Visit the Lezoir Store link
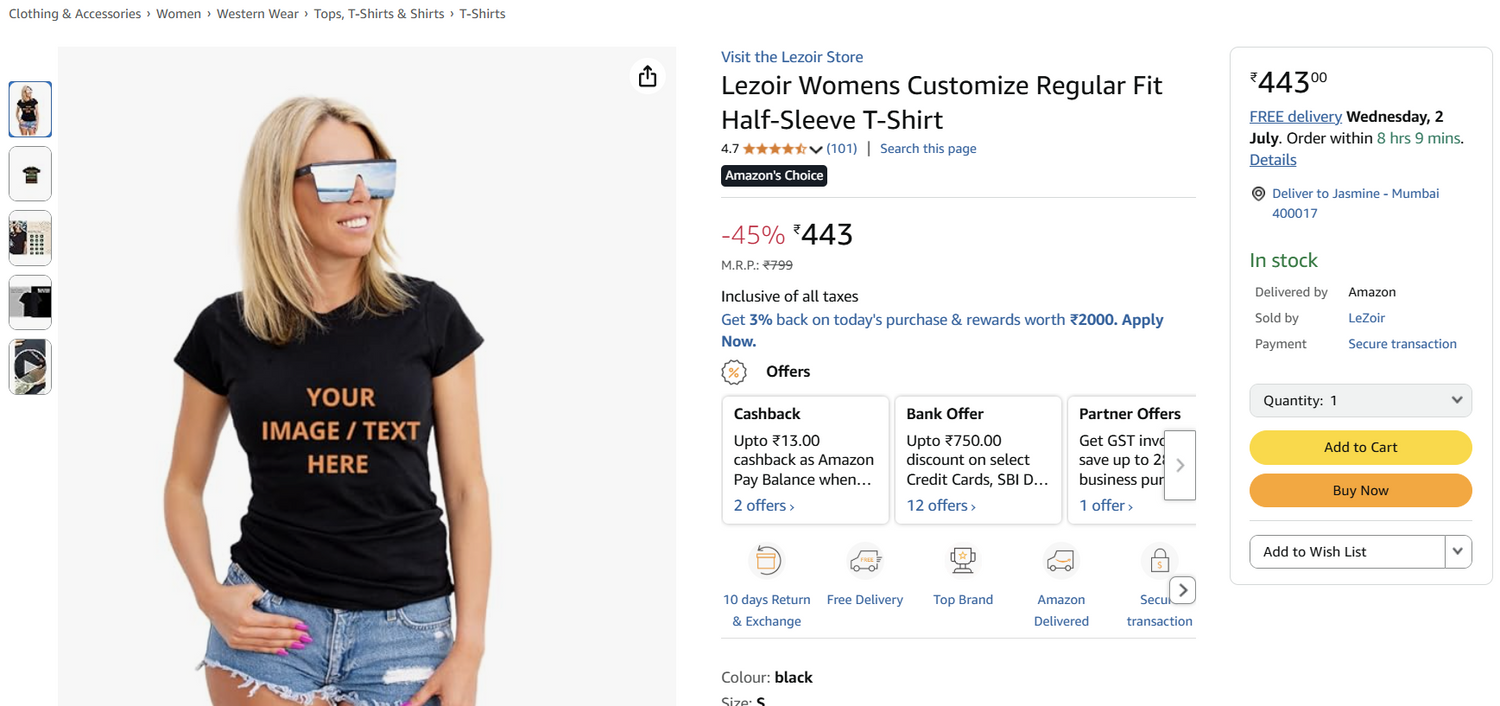 coord(792,57)
